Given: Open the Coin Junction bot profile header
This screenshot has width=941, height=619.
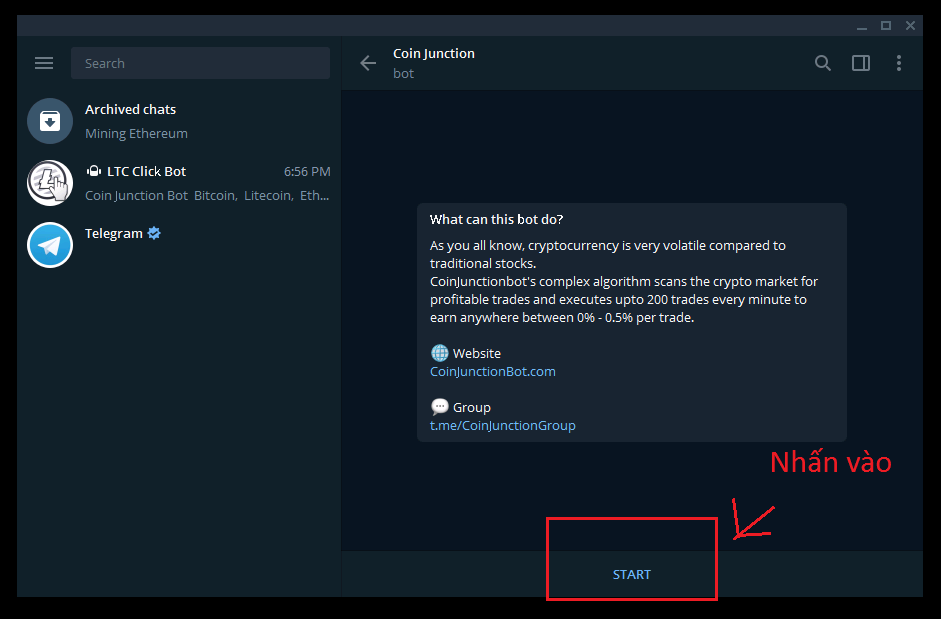Looking at the screenshot, I should pyautogui.click(x=433, y=63).
